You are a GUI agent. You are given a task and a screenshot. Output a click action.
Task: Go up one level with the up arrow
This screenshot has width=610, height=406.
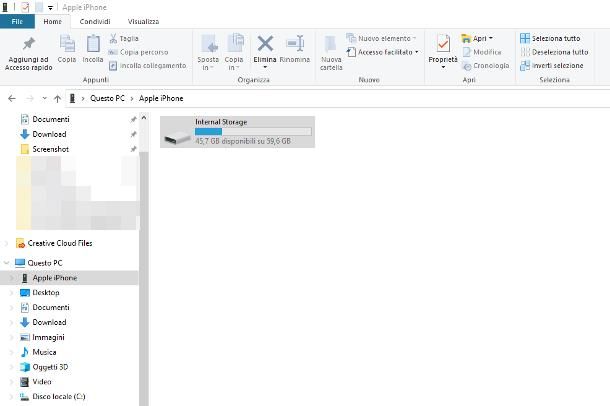[x=58, y=99]
